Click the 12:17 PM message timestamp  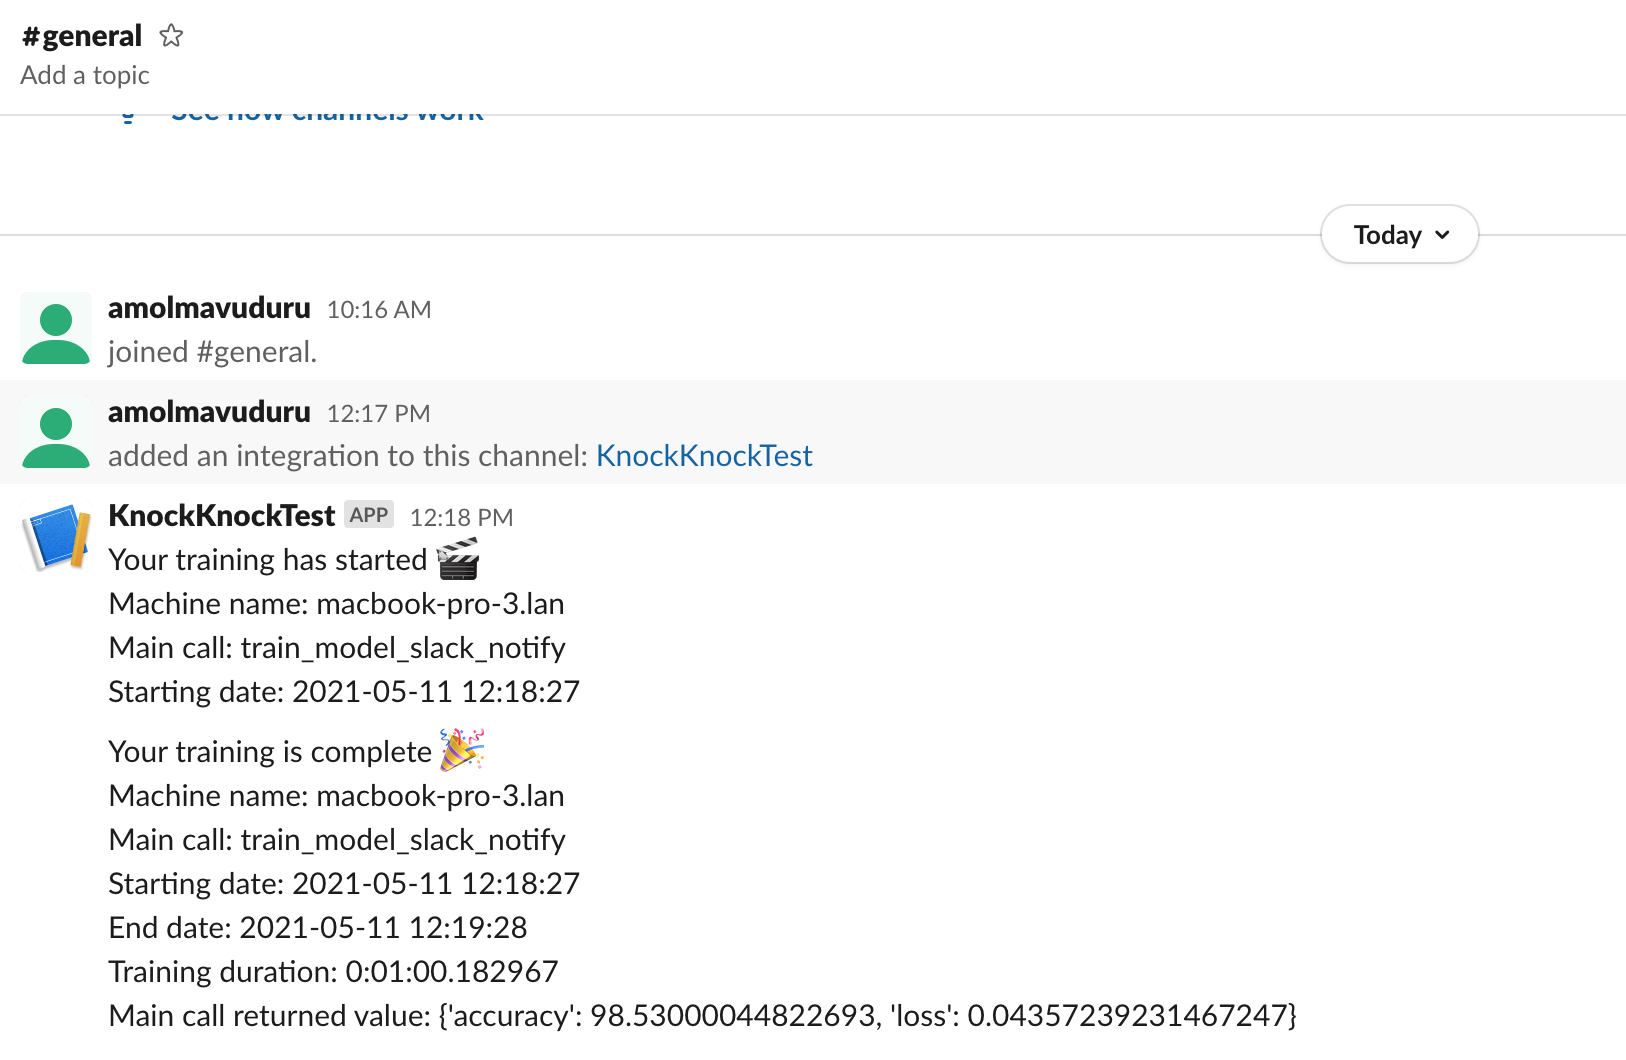click(378, 414)
